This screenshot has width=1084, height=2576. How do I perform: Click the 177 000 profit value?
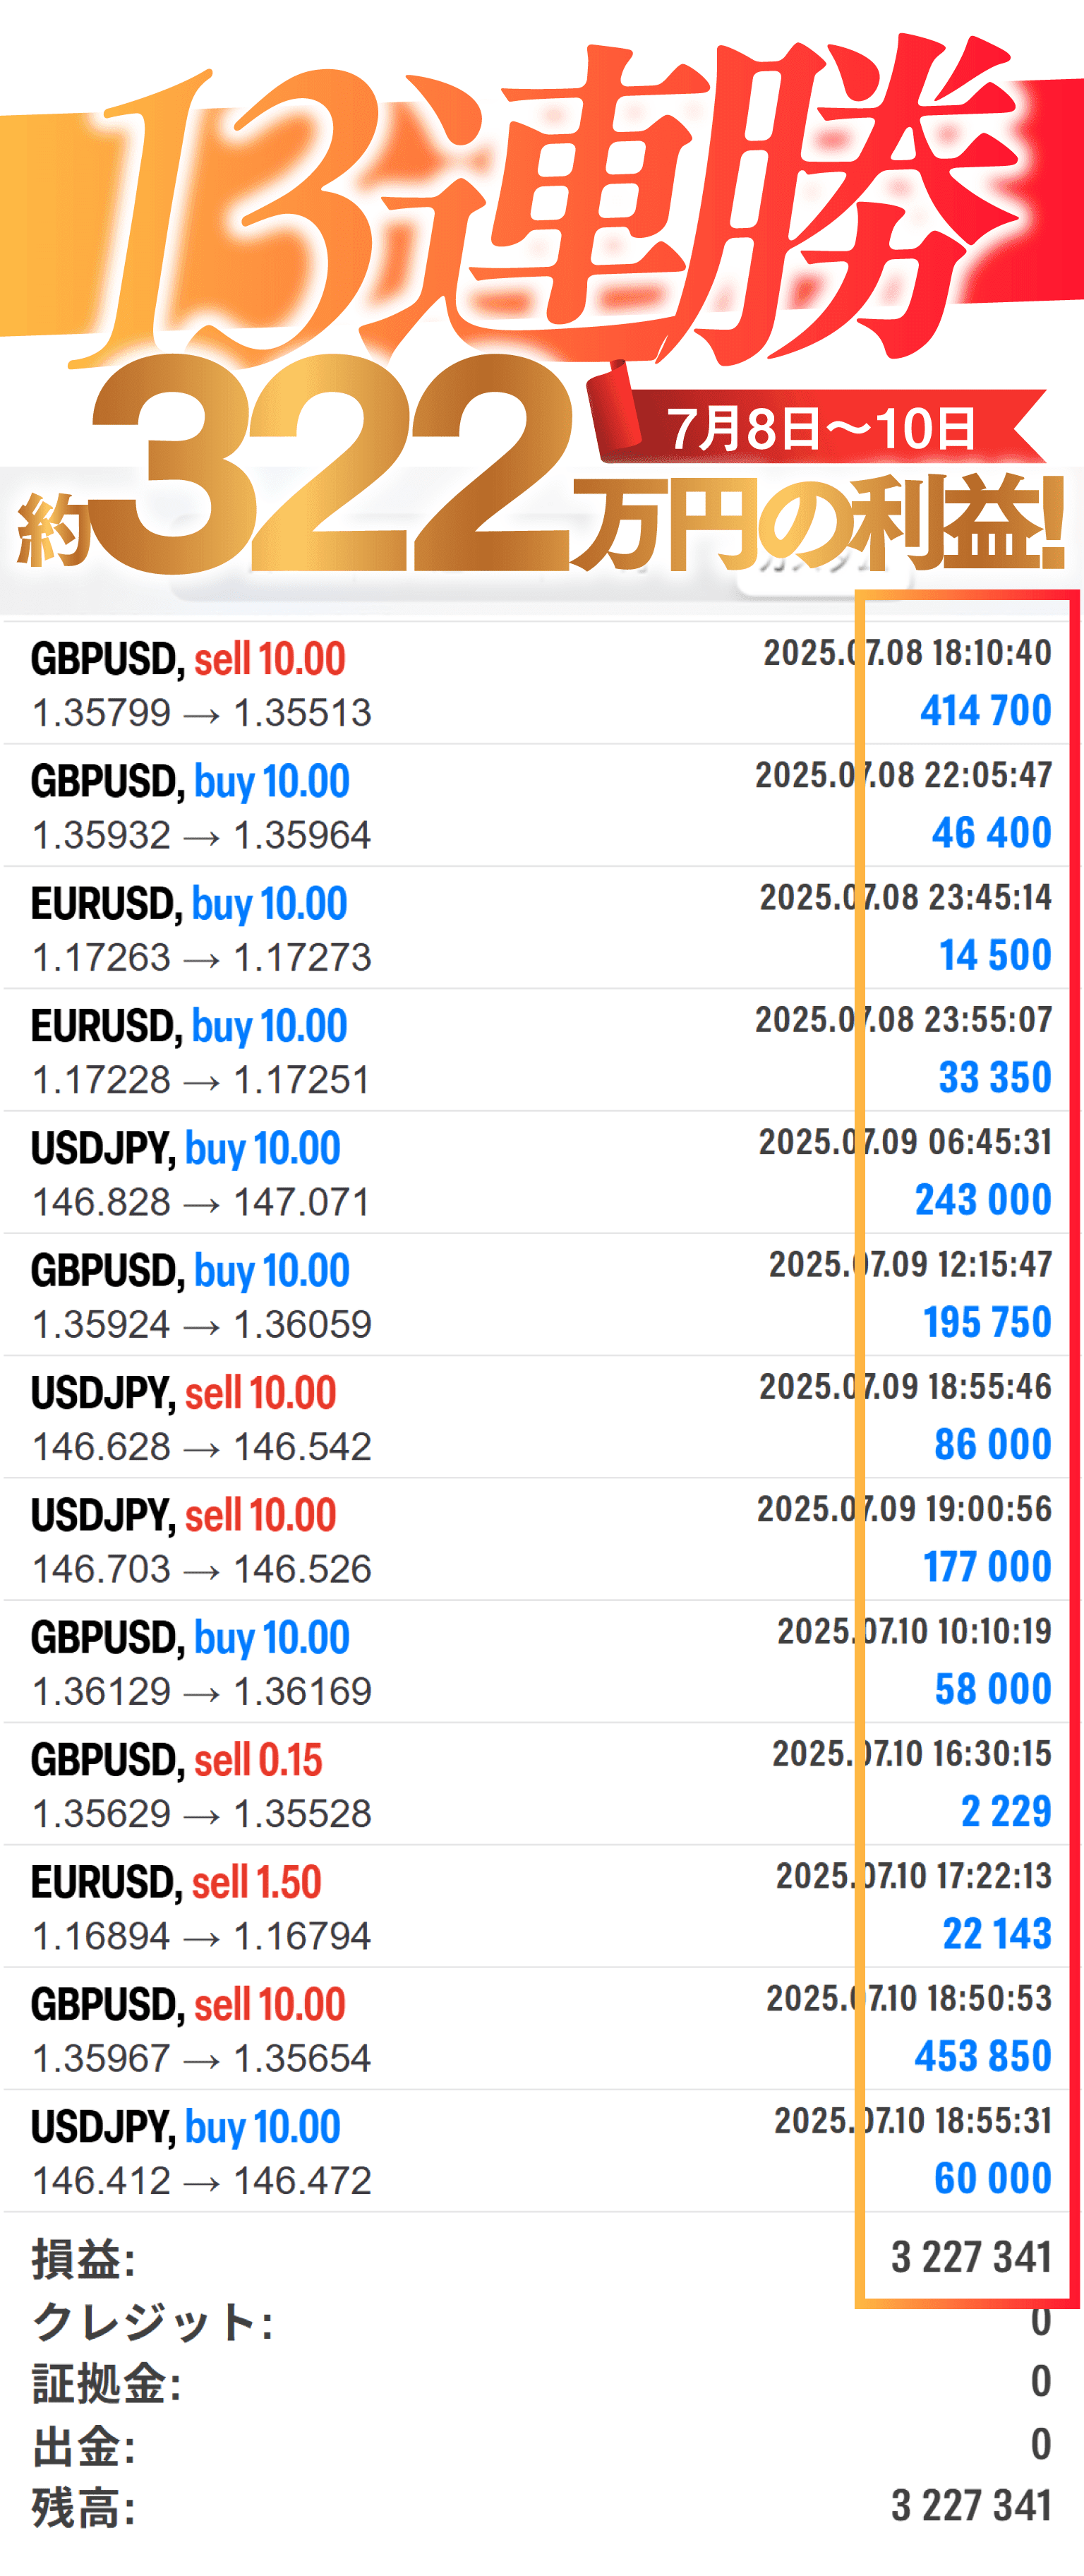986,1567
